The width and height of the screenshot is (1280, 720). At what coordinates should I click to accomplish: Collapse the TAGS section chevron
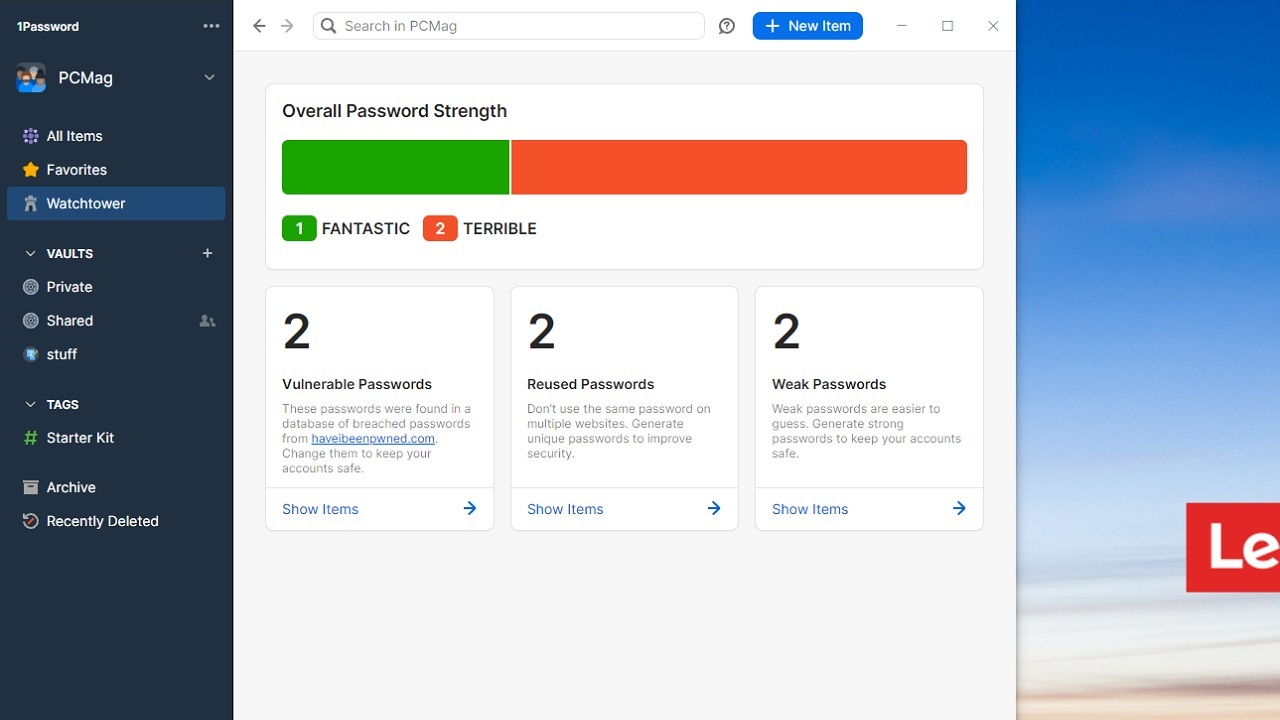30,405
